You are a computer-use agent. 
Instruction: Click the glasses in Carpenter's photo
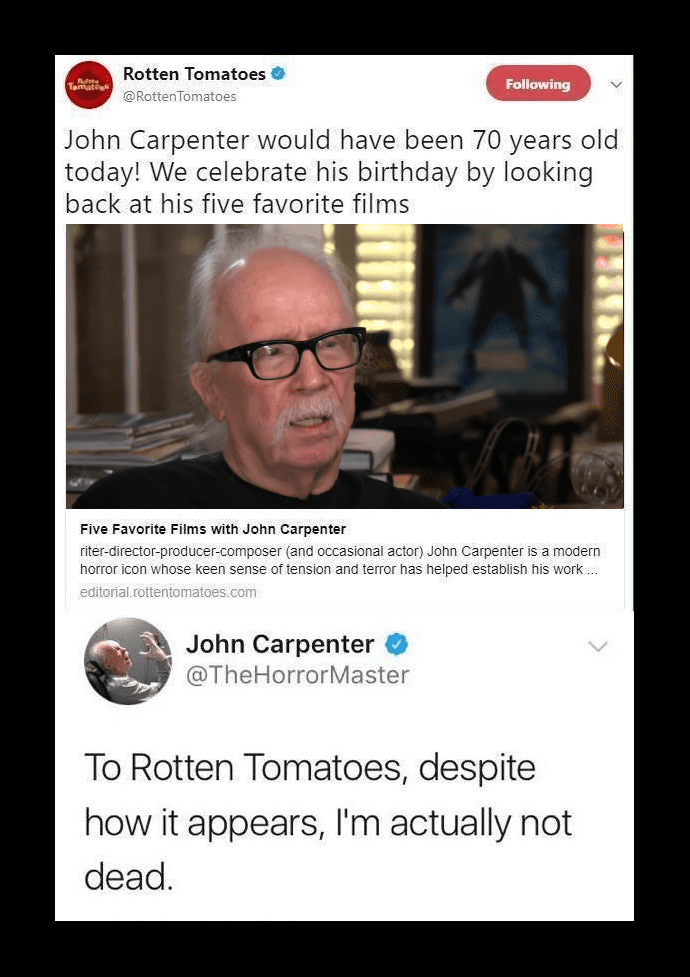tap(288, 353)
